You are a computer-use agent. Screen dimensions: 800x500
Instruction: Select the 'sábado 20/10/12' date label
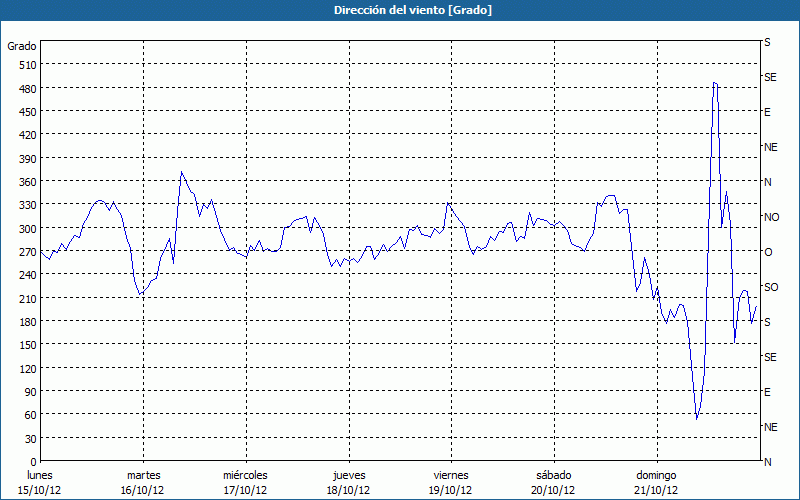tap(553, 482)
